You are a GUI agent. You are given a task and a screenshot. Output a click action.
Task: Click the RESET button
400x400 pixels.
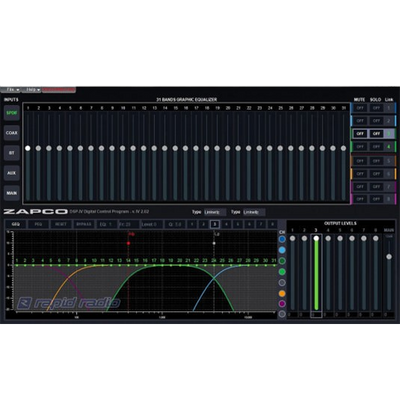tap(61, 224)
